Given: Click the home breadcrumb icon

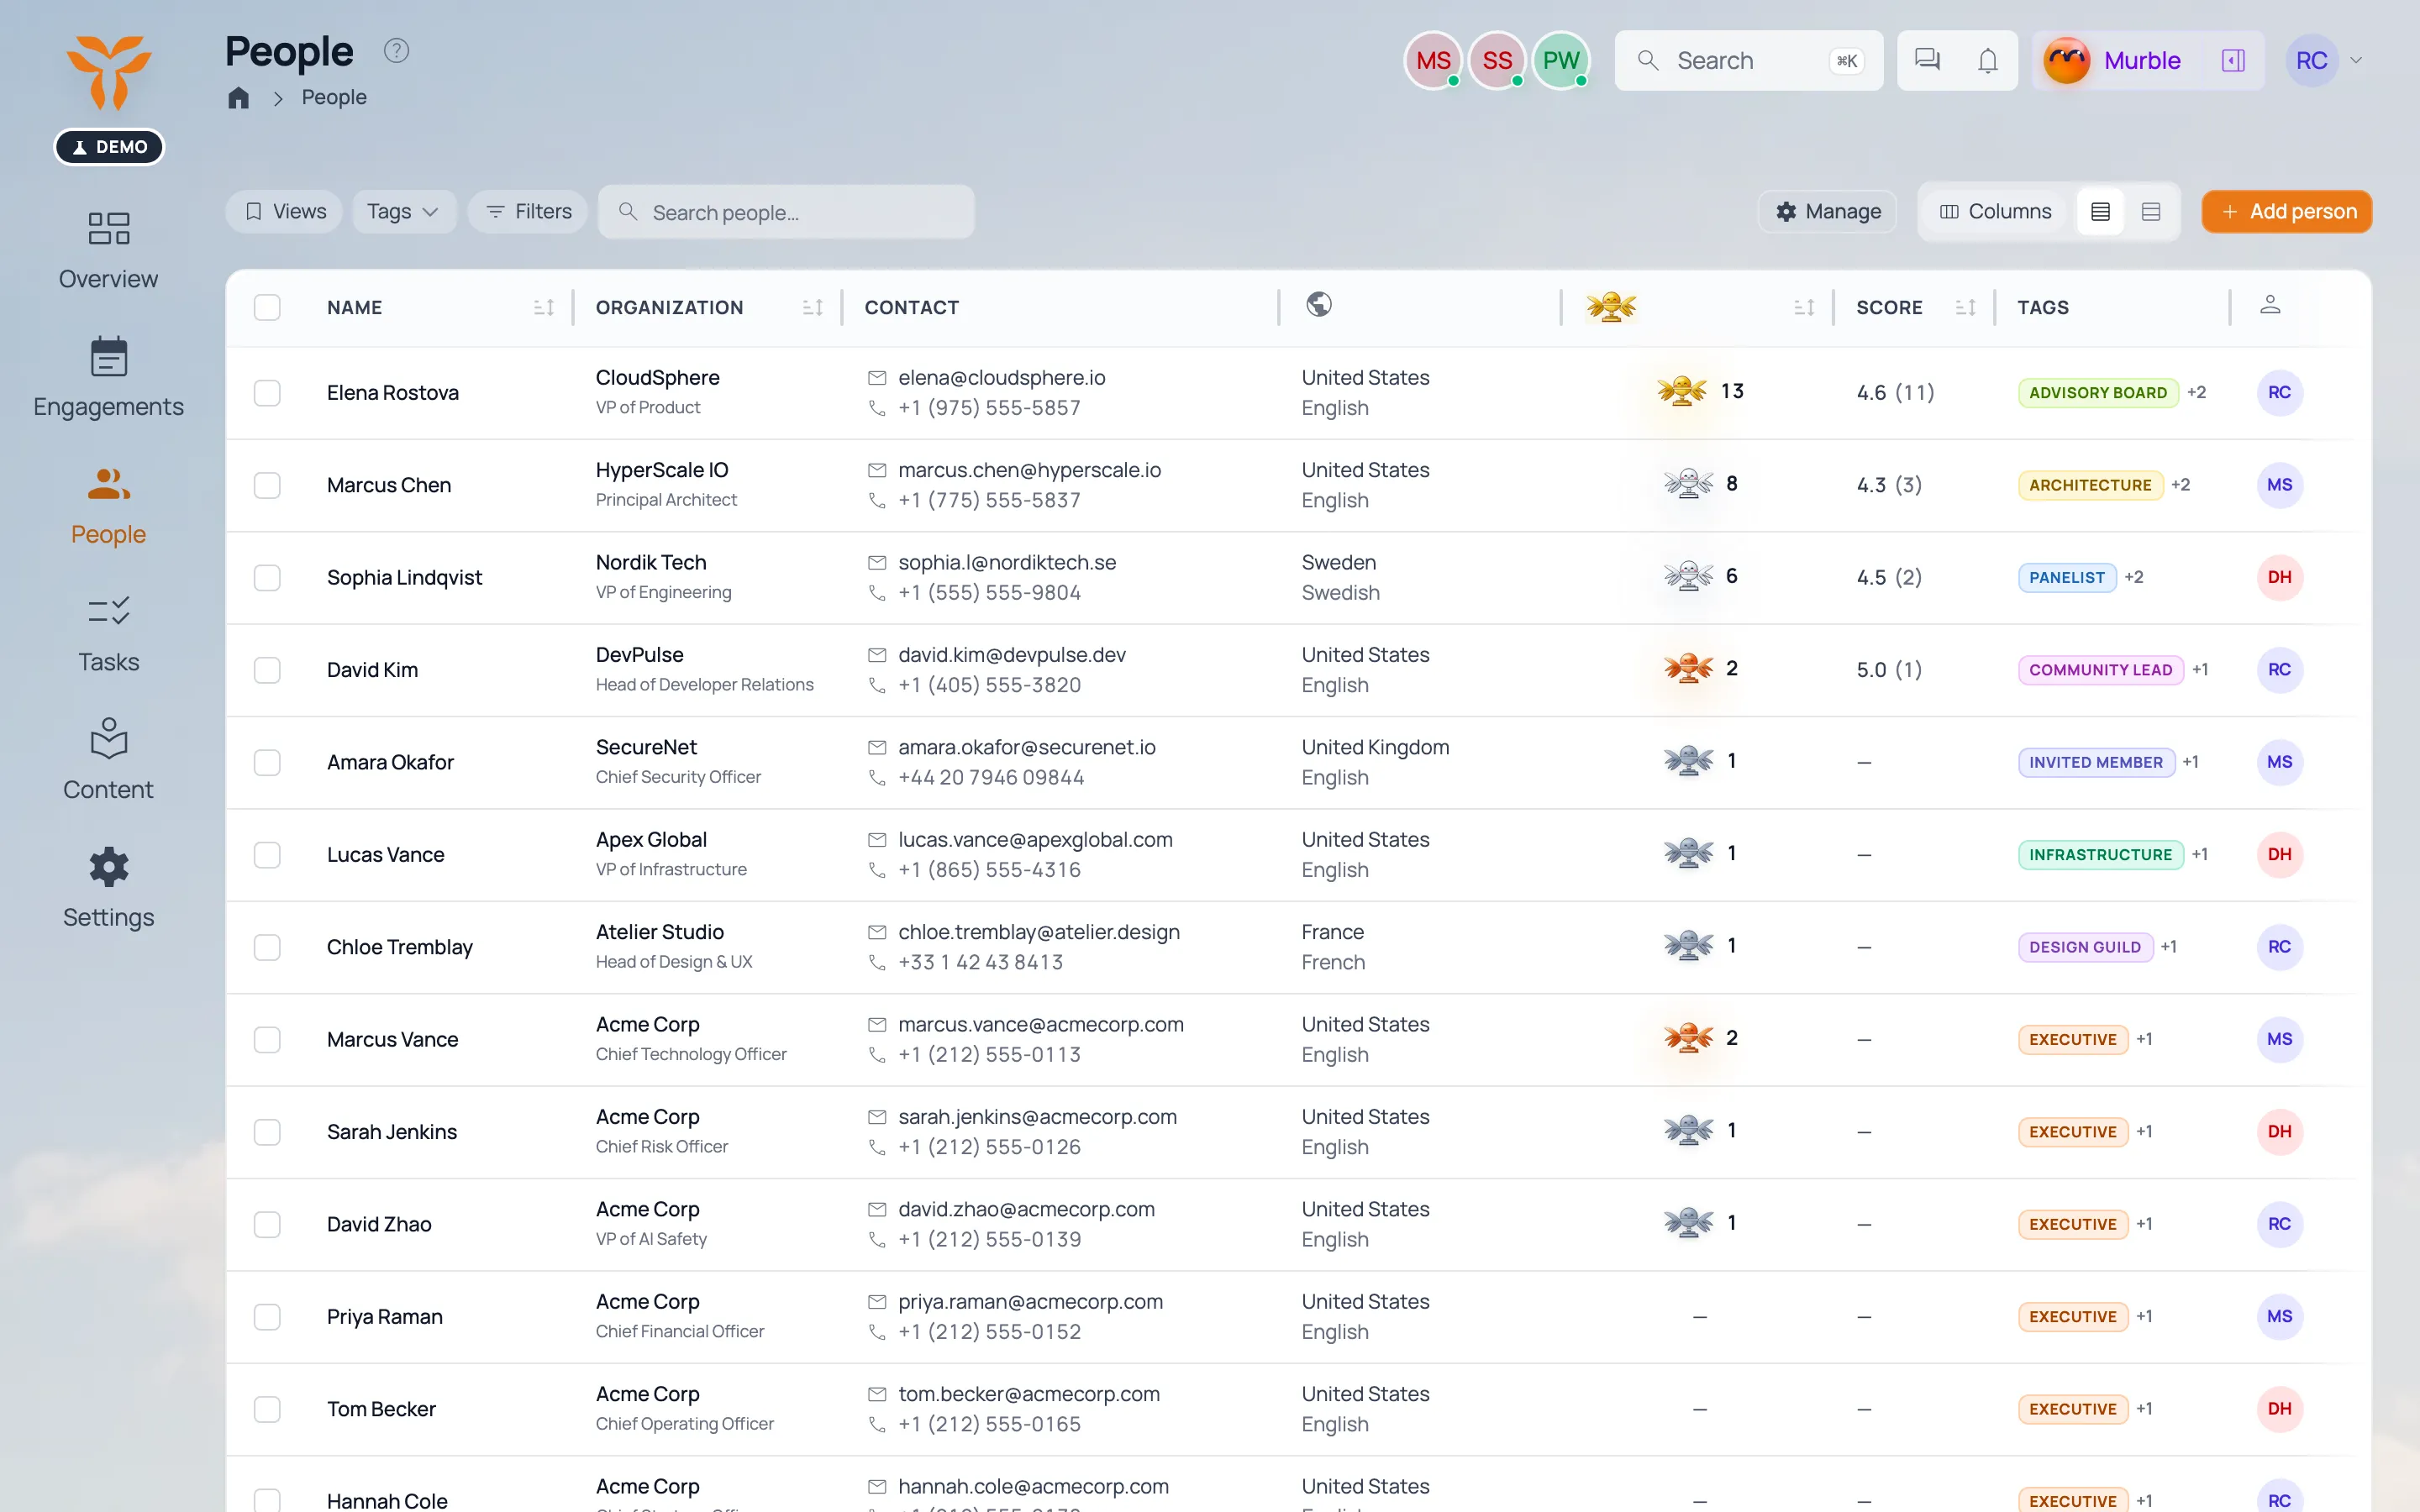Looking at the screenshot, I should [x=238, y=98].
